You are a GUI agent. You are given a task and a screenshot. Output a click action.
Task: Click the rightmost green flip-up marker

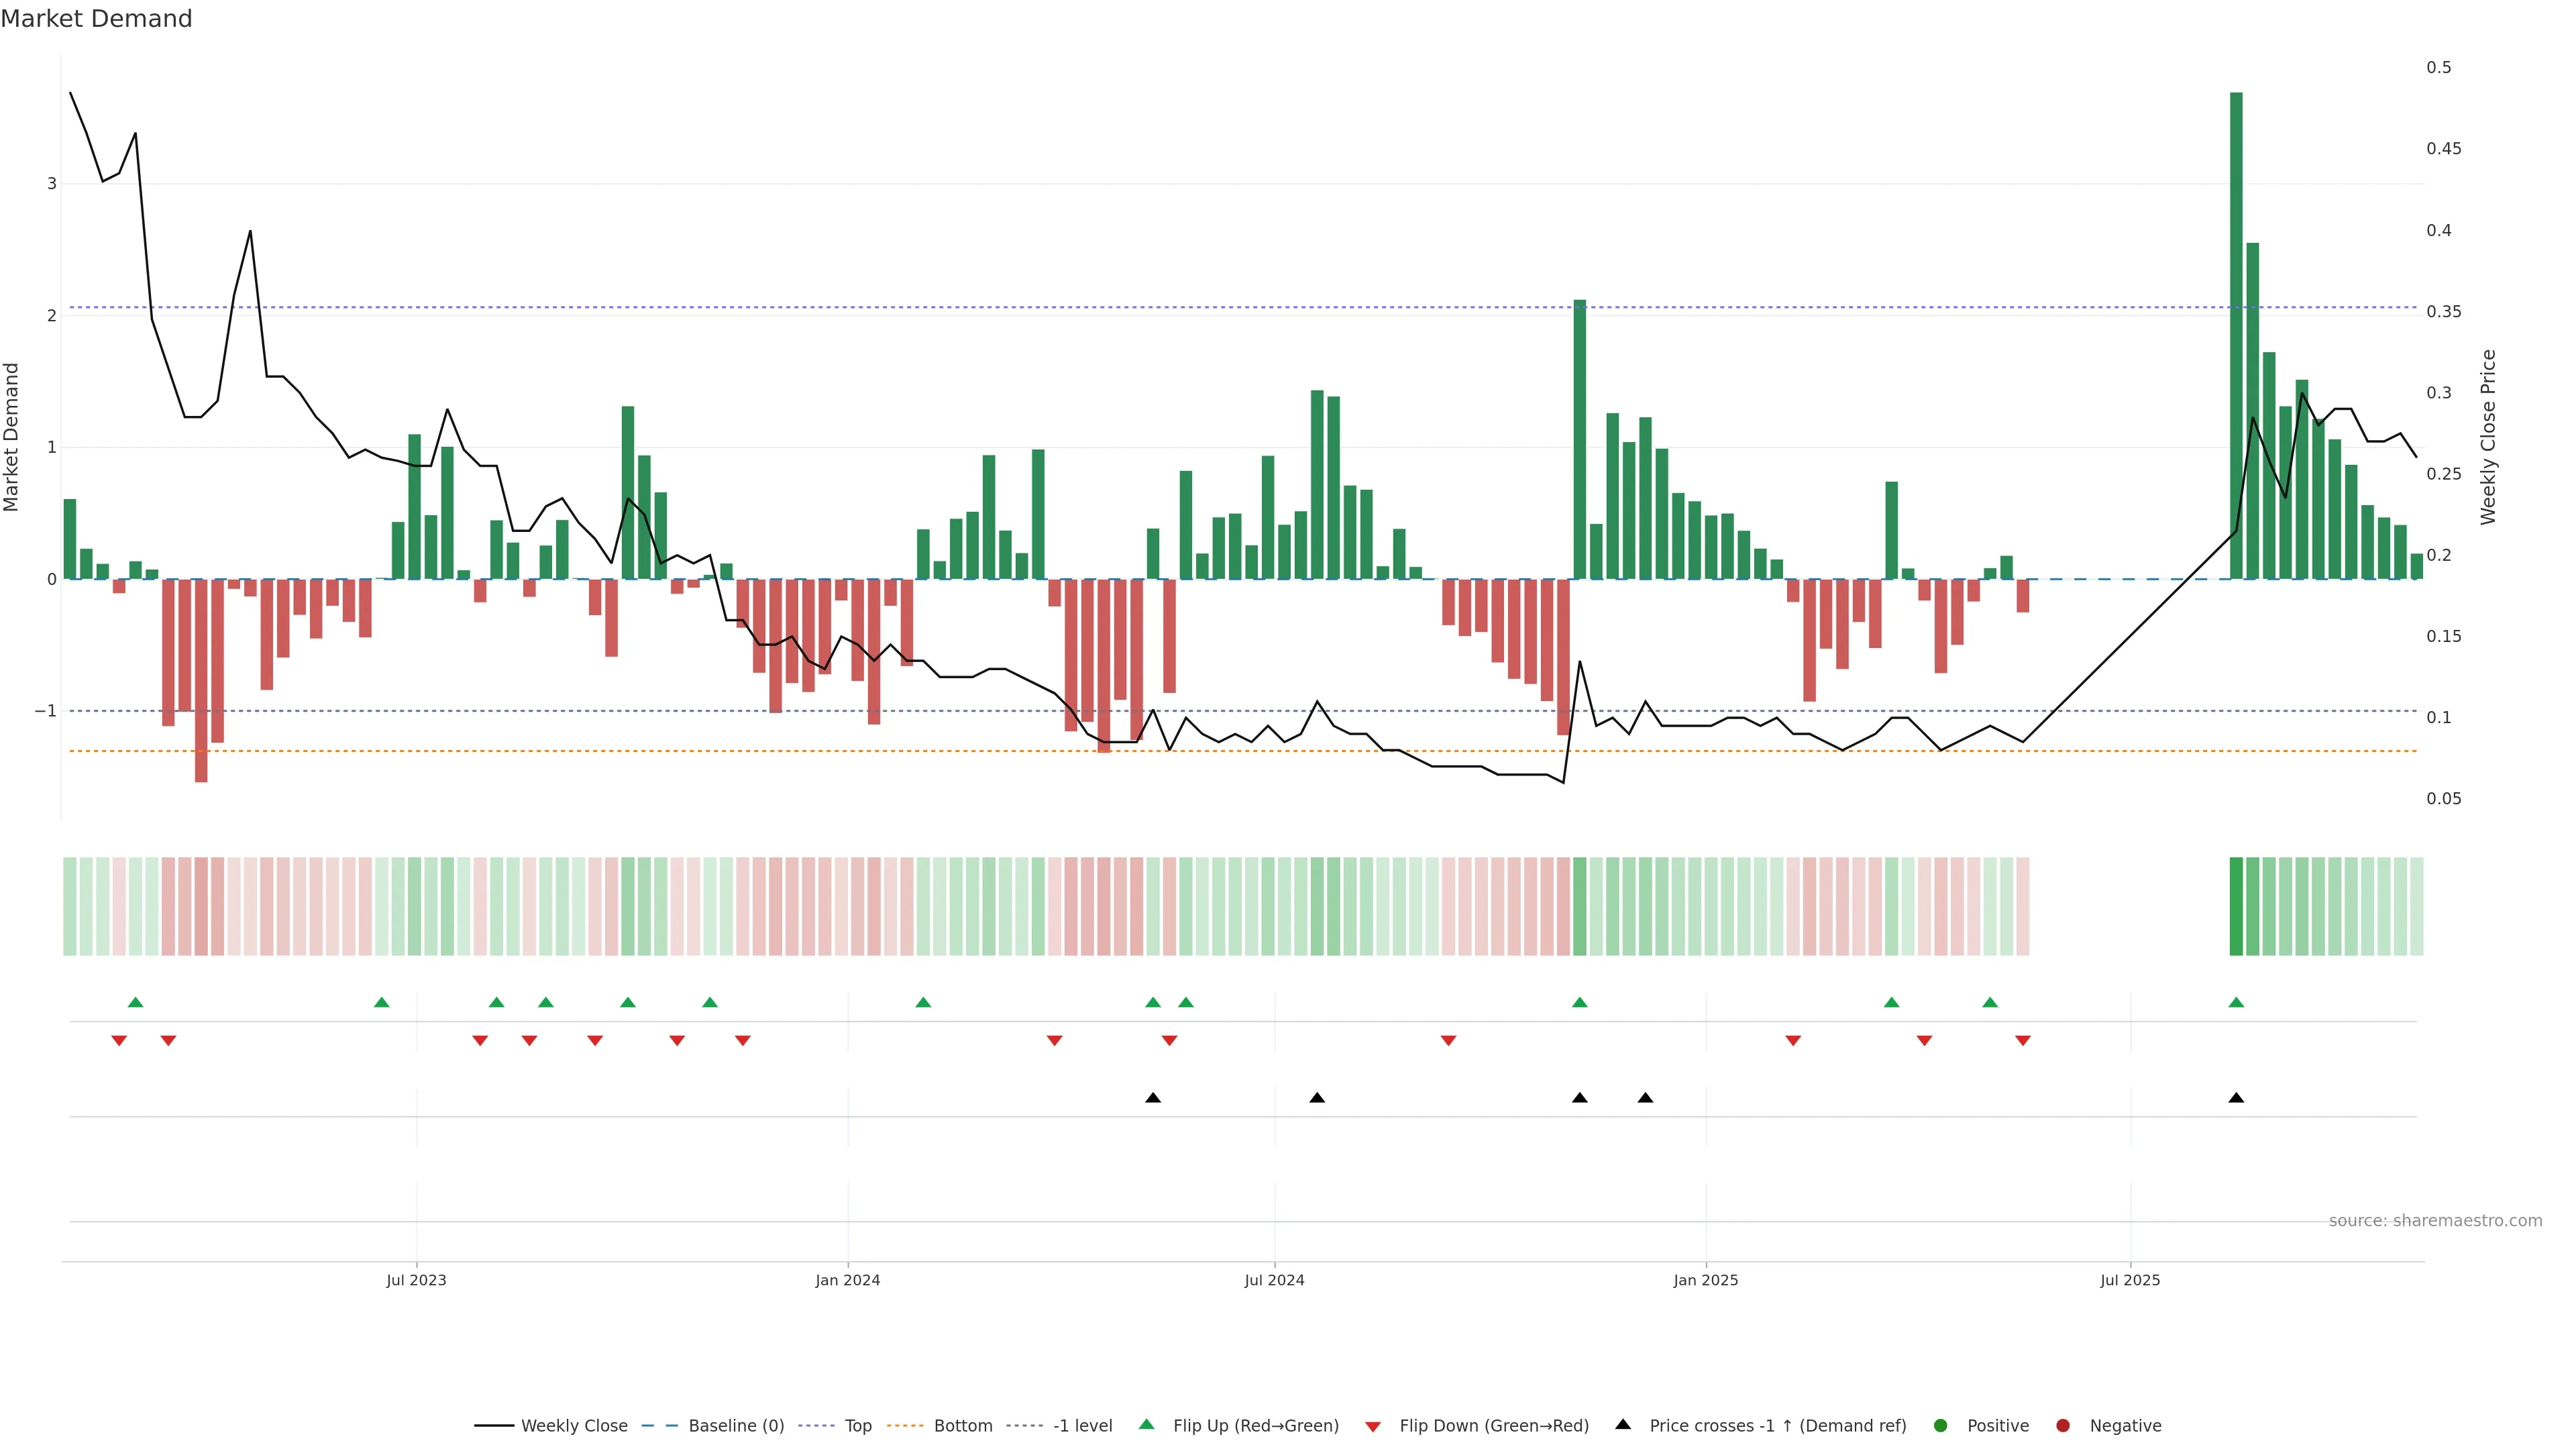[x=2236, y=1002]
